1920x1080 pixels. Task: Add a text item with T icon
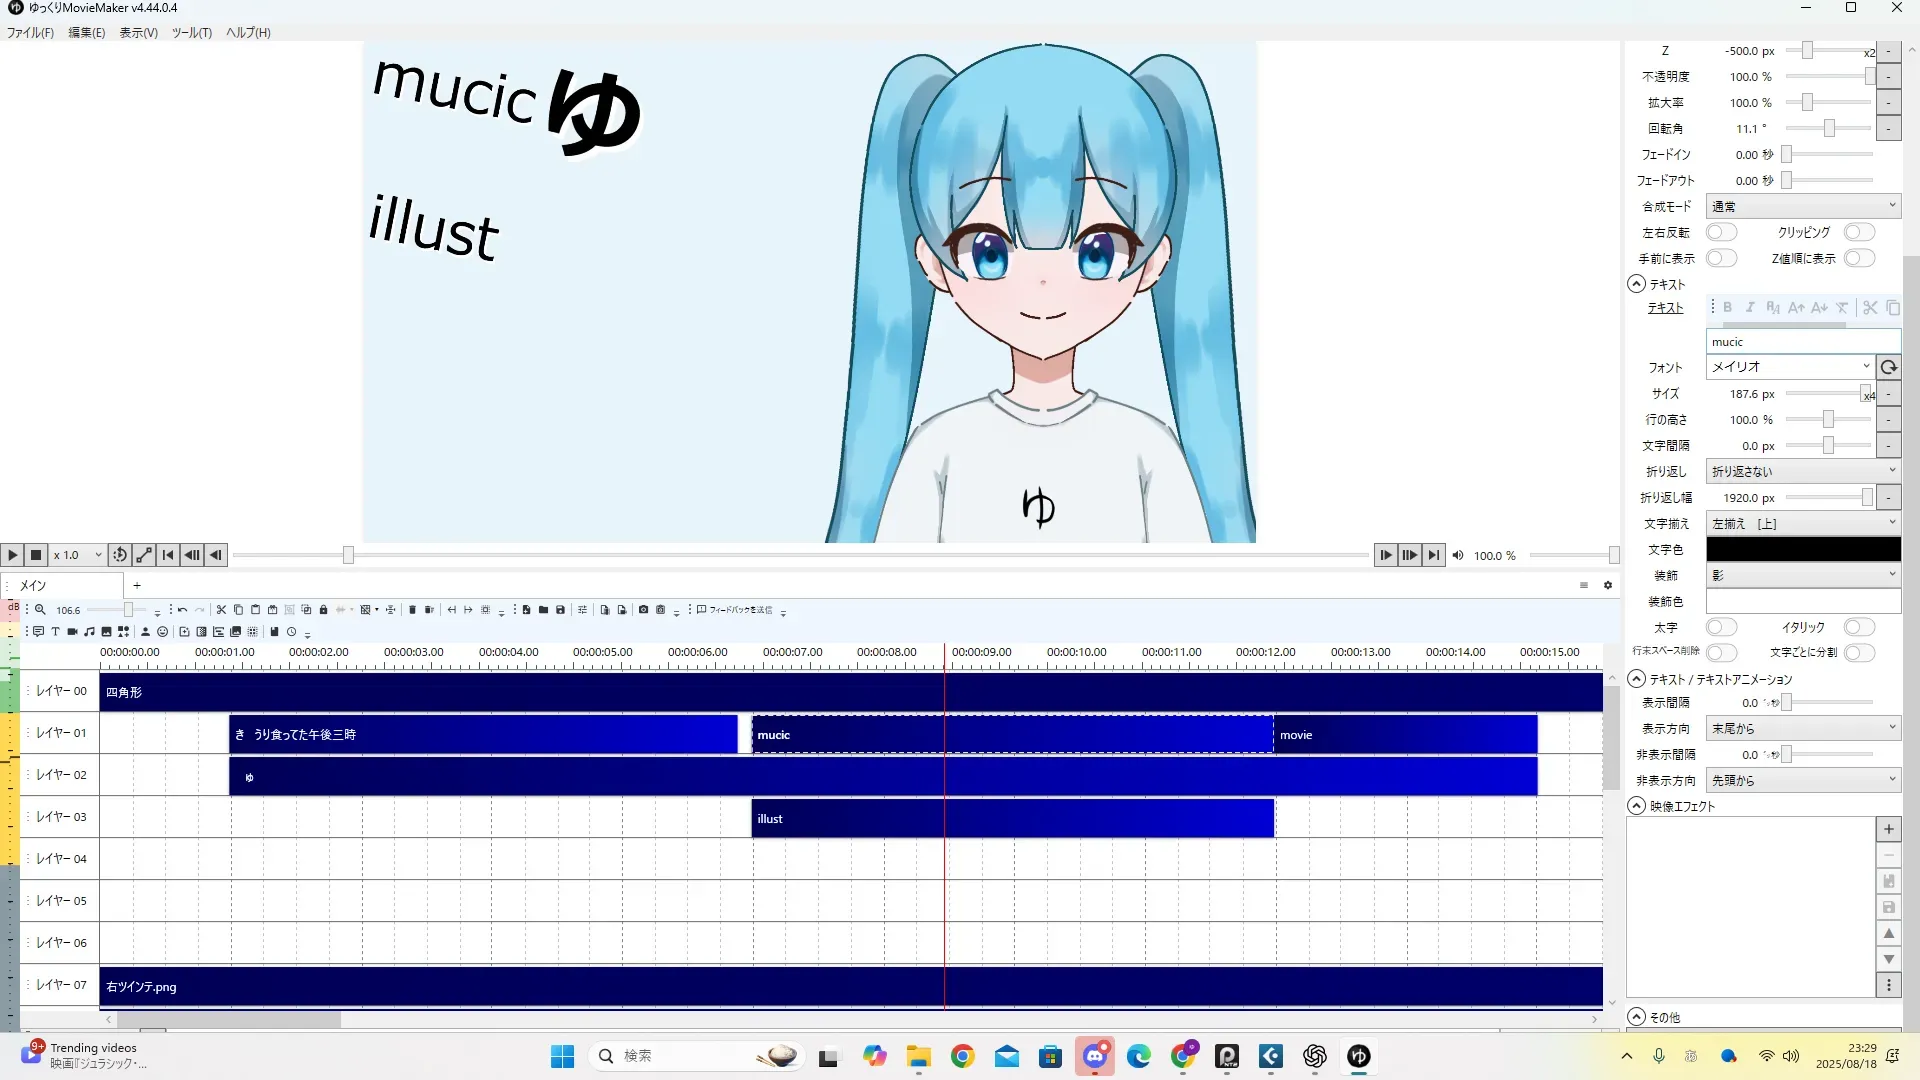tap(55, 632)
